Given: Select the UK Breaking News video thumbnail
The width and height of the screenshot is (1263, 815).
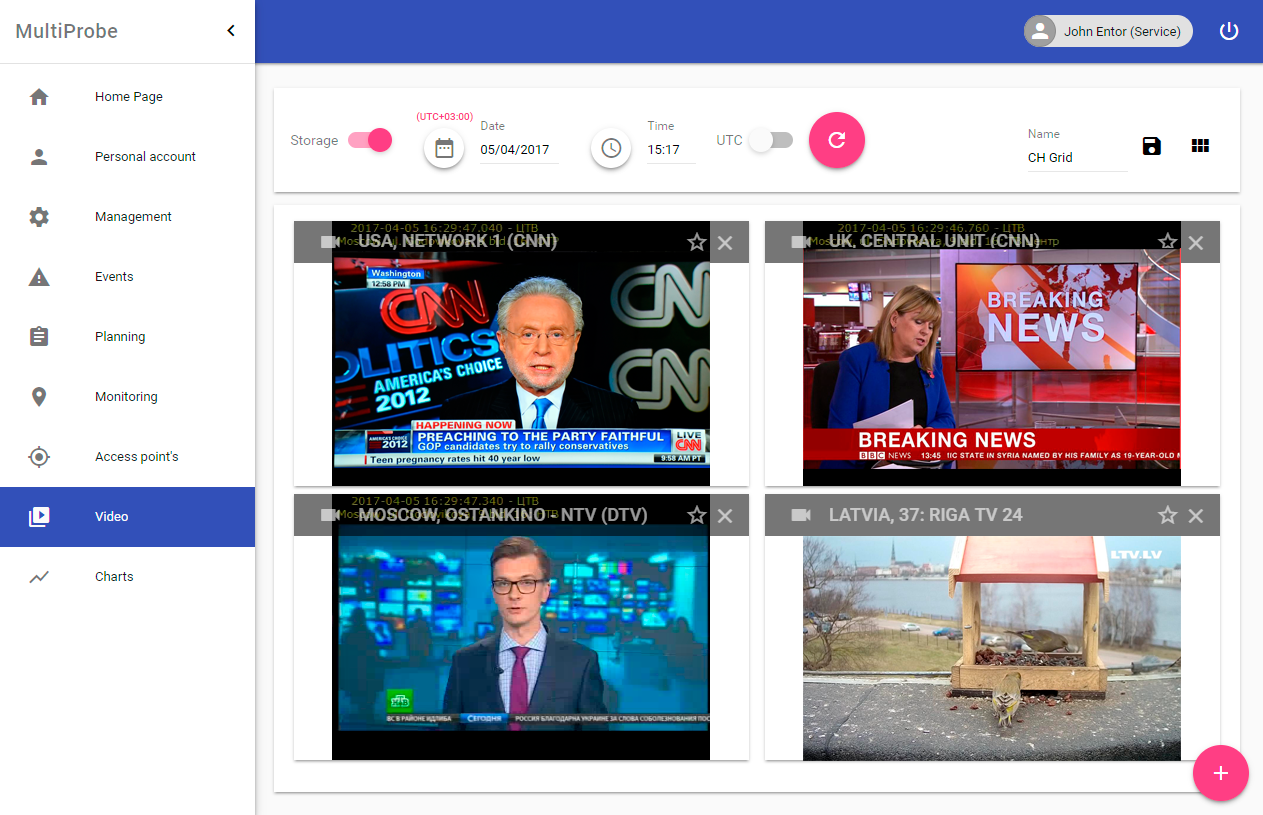Looking at the screenshot, I should 992,356.
